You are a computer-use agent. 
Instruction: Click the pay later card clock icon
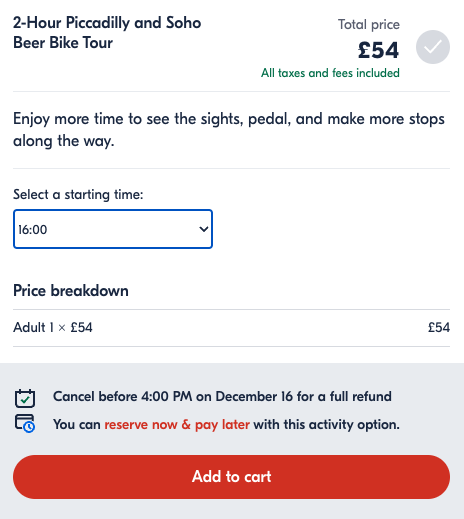point(25,423)
